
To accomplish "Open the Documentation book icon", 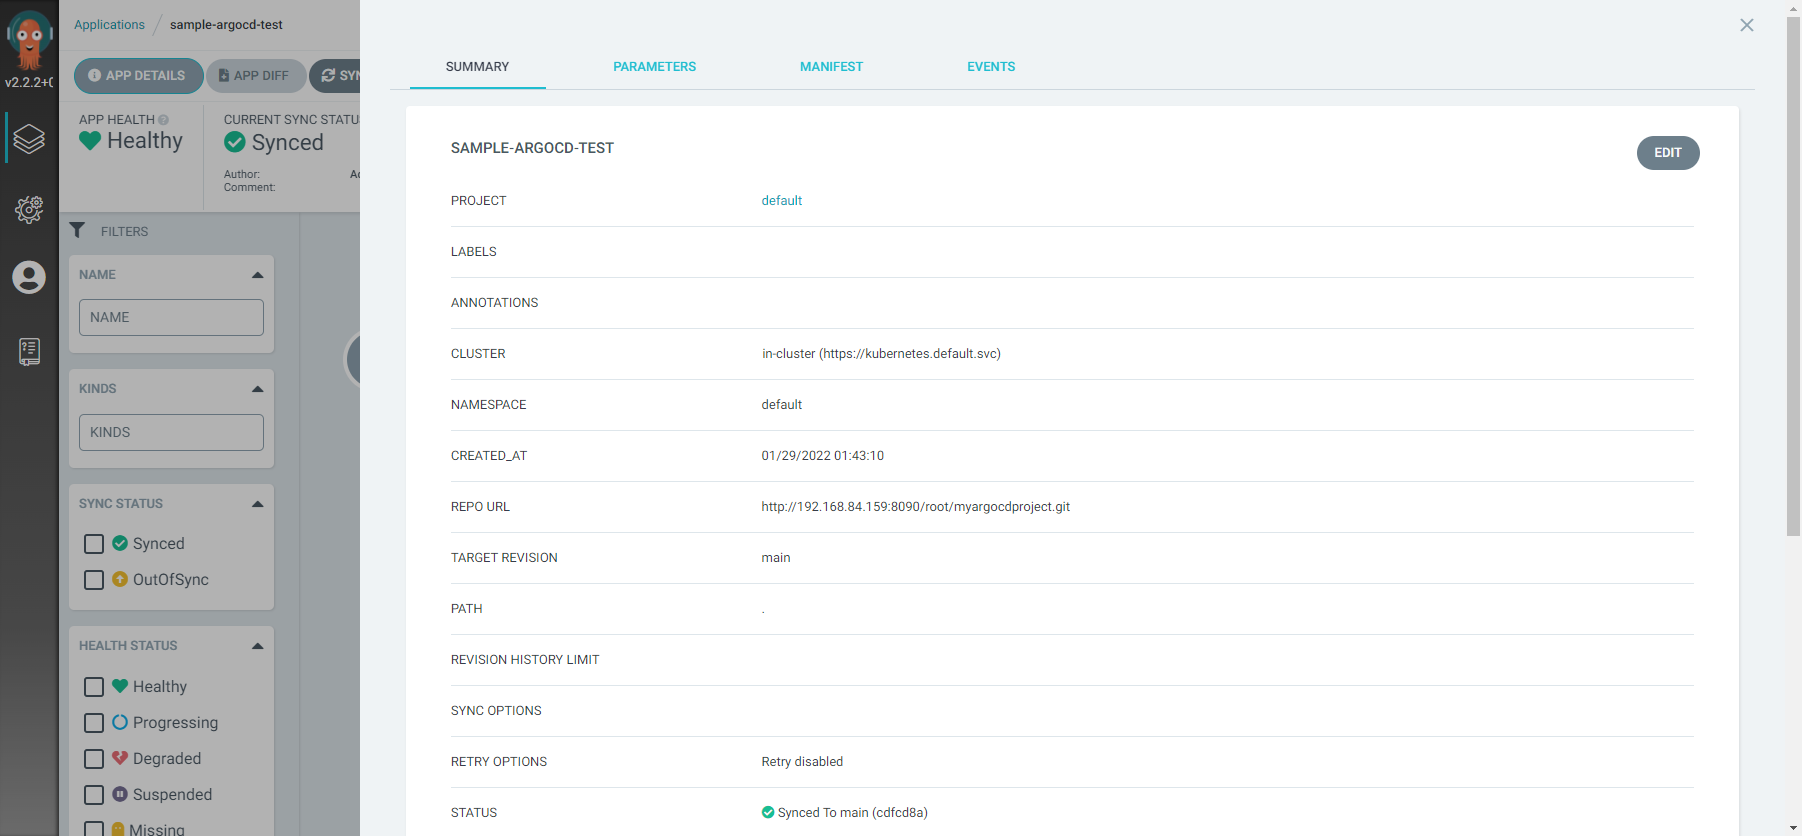I will 29,351.
